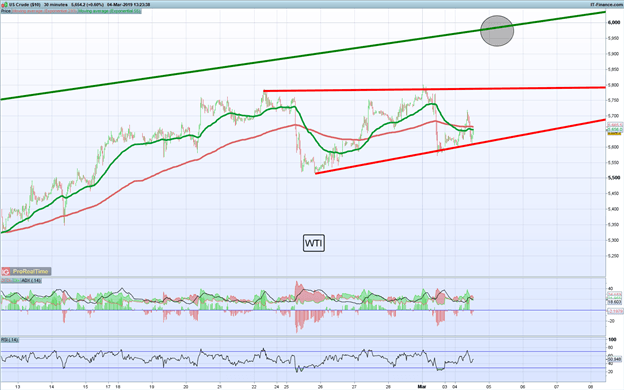Click the RSI (14) indicator label
This screenshot has width=624, height=390.
10,340
